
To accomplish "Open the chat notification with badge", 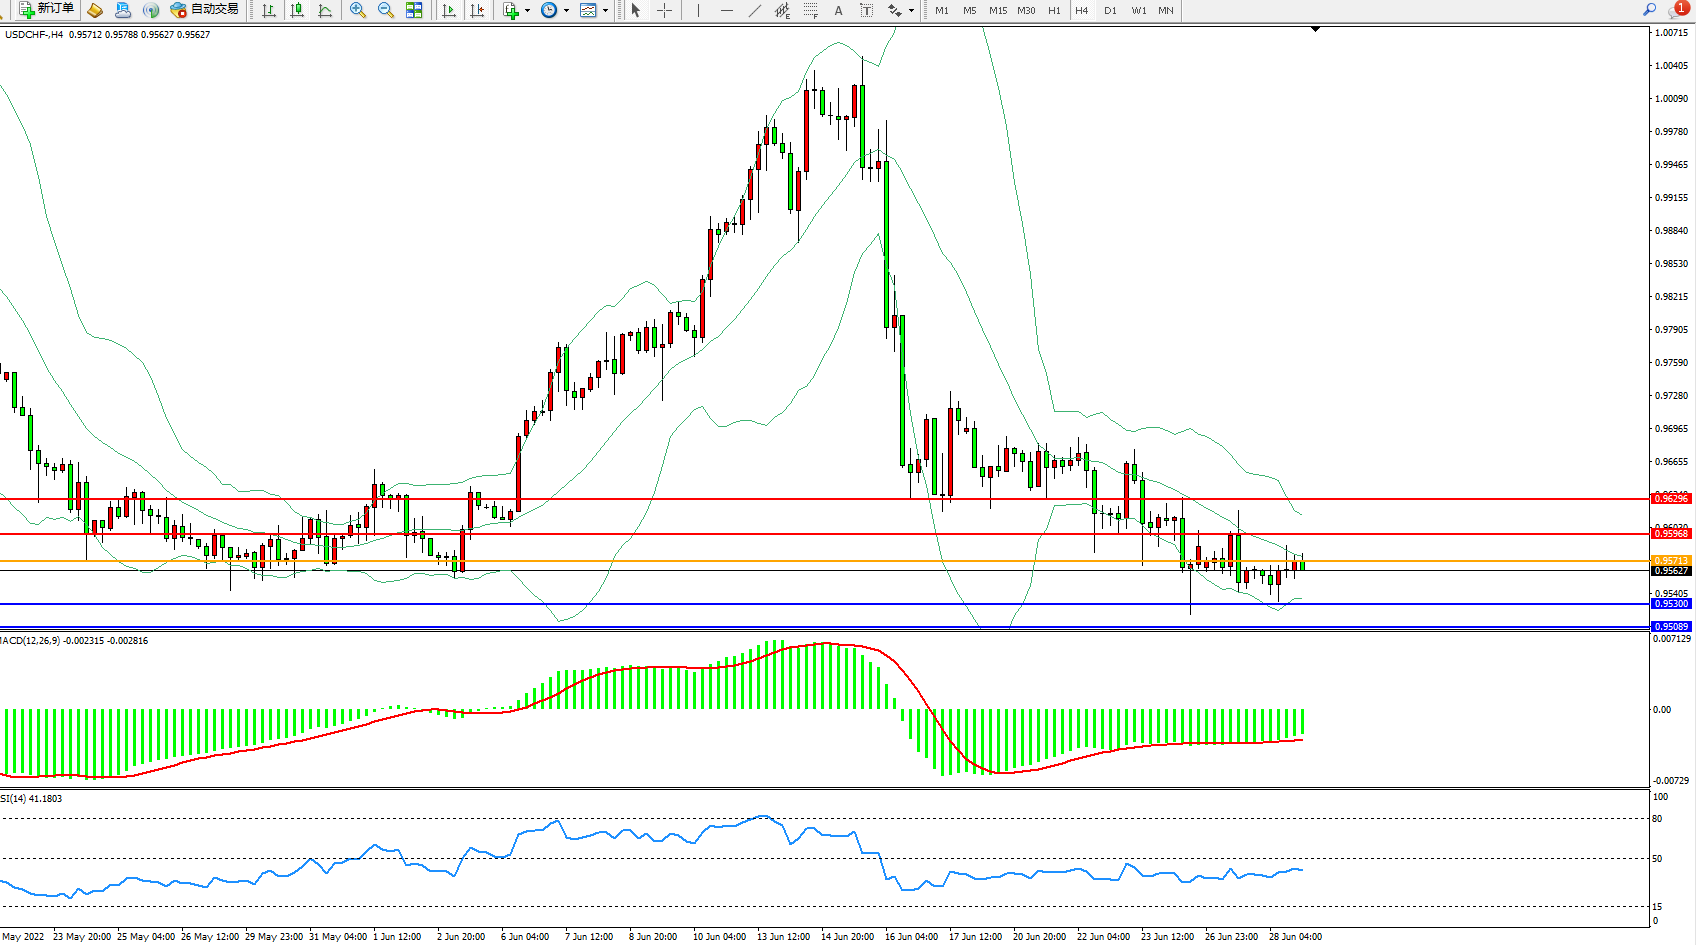I will click(1677, 10).
